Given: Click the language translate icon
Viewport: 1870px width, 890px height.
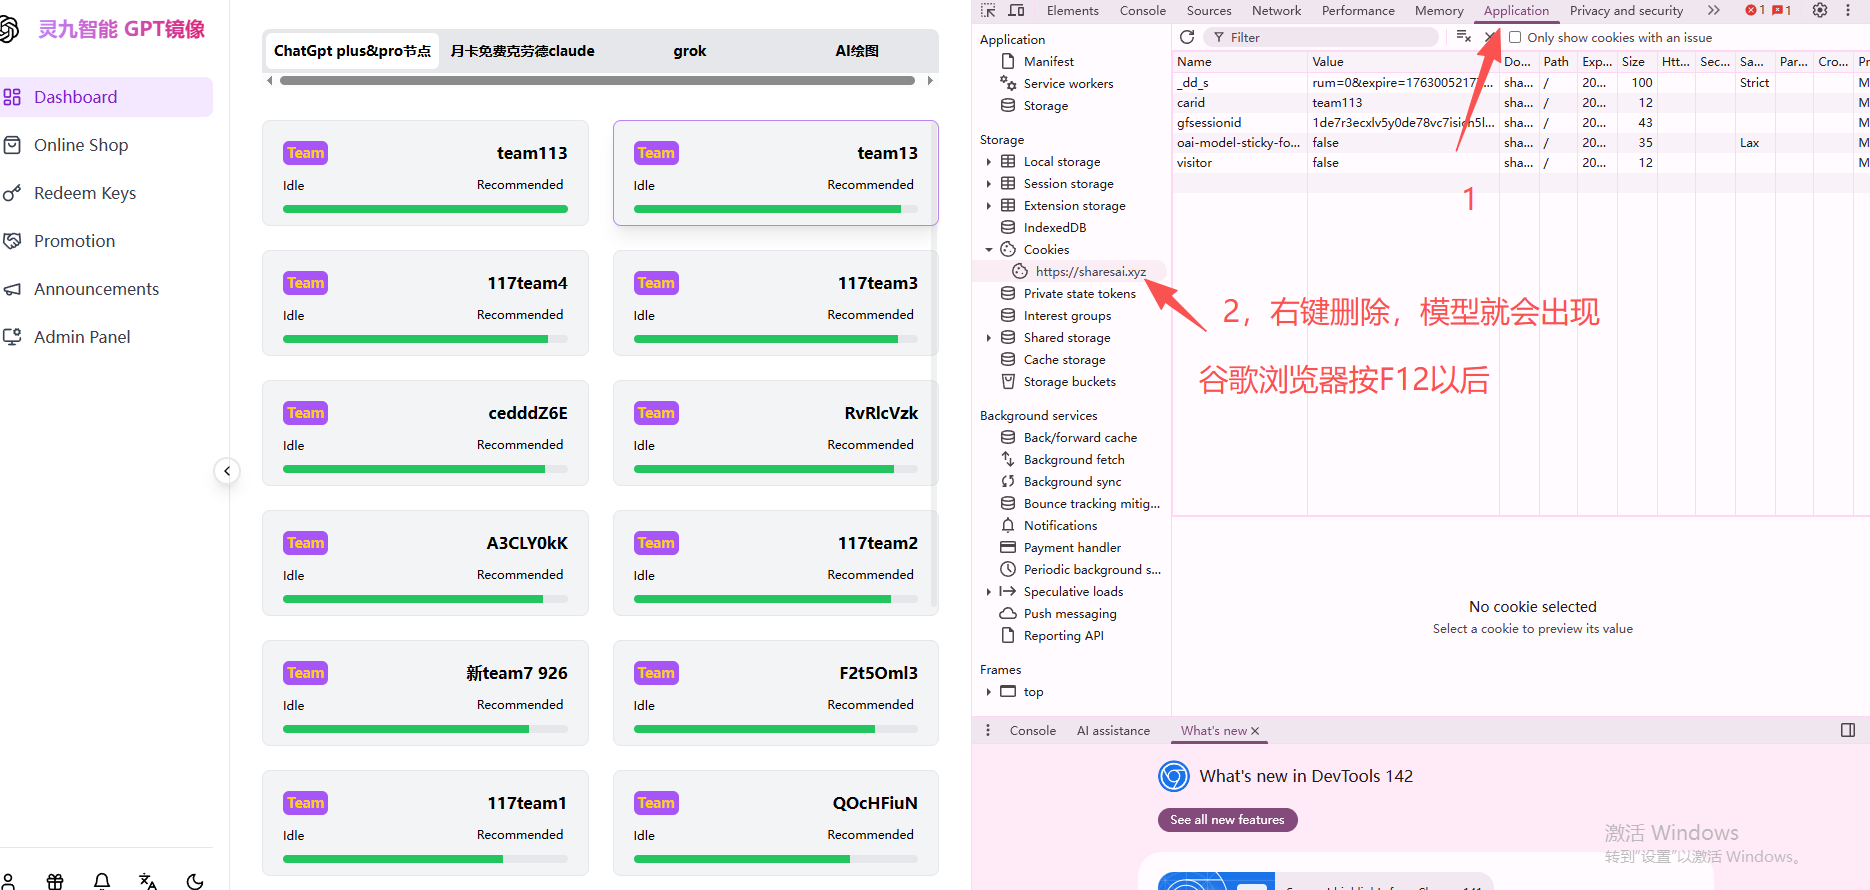Looking at the screenshot, I should point(148,881).
